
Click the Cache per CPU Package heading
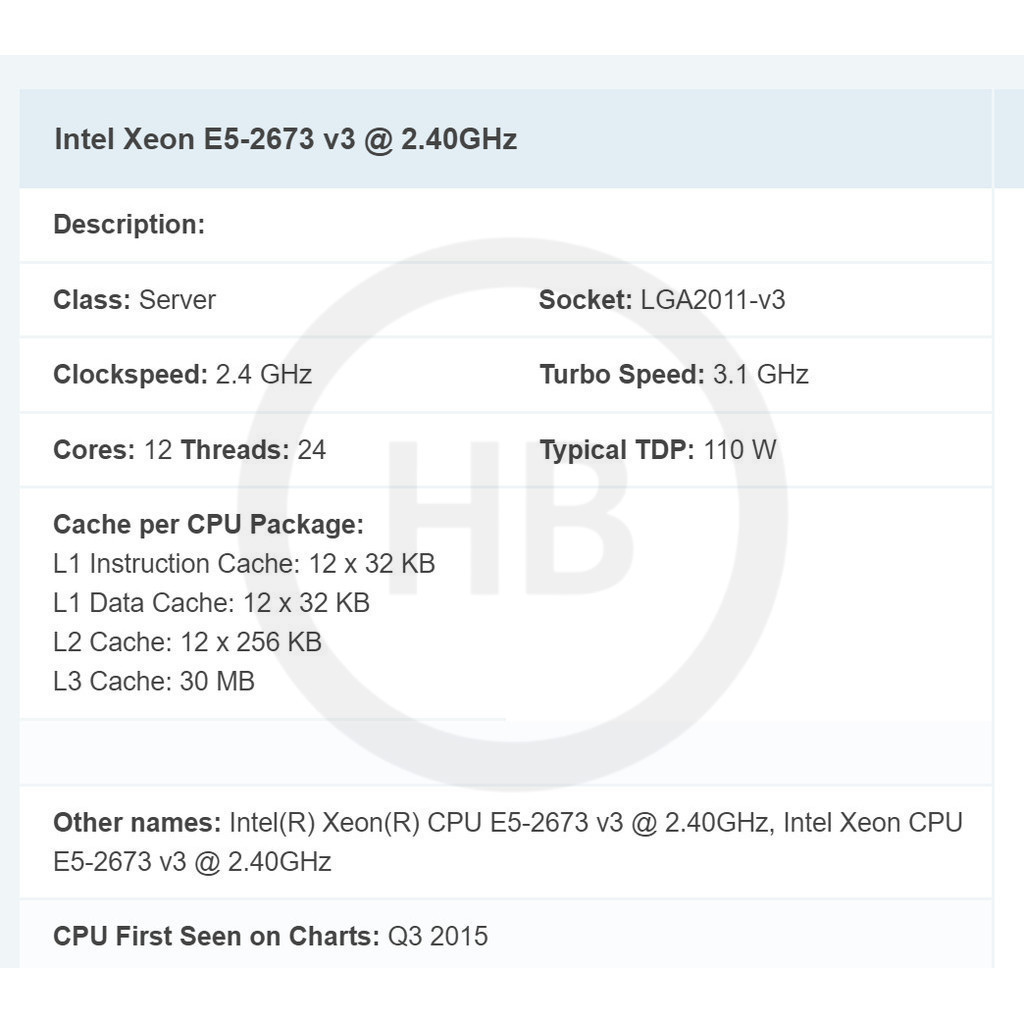tap(208, 525)
